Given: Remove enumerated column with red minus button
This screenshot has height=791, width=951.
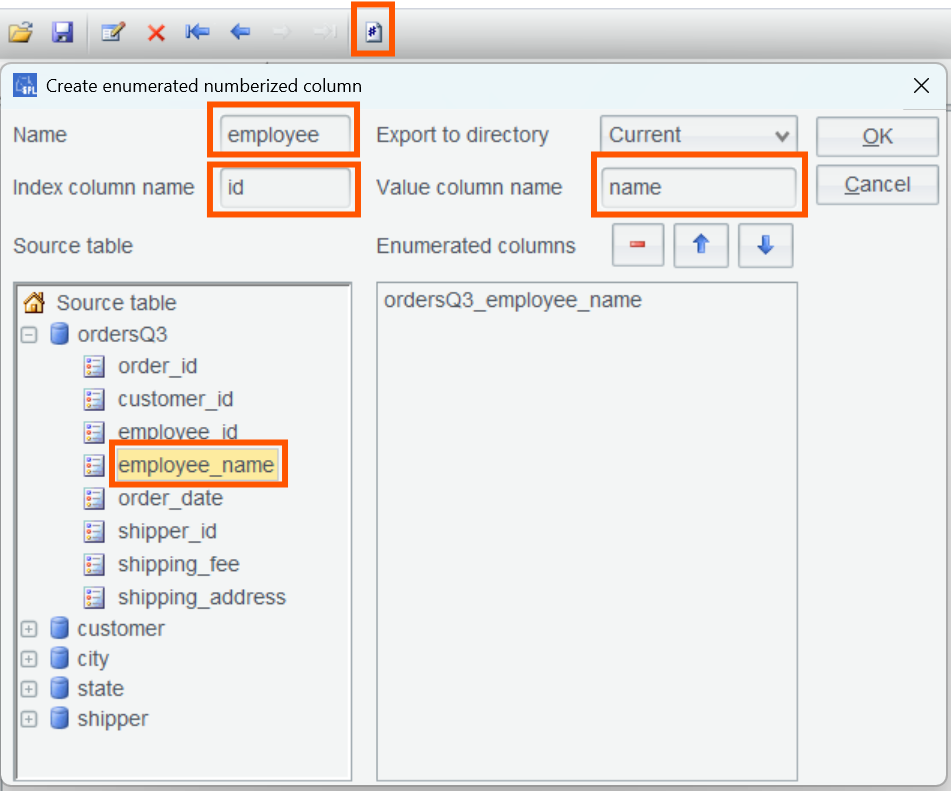Looking at the screenshot, I should pos(637,245).
